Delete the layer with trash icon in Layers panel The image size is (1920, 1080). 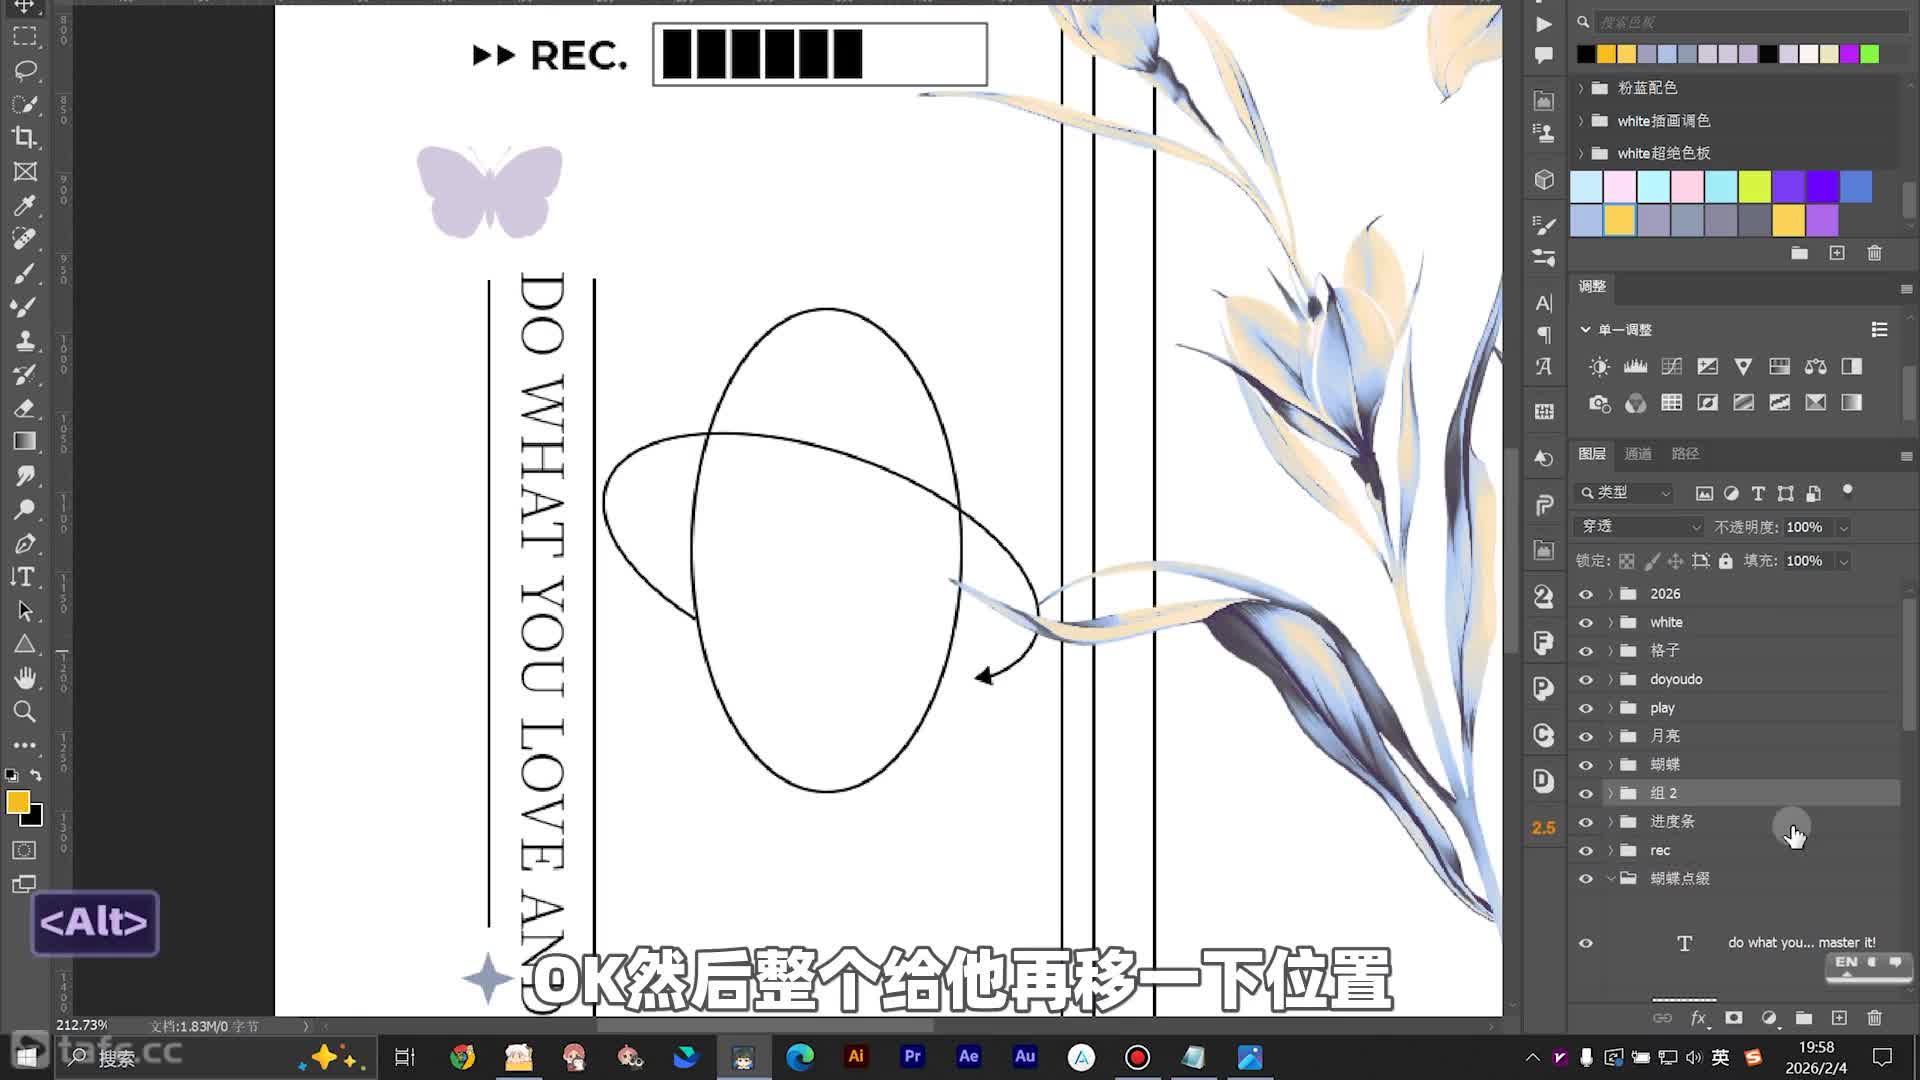1875,1018
